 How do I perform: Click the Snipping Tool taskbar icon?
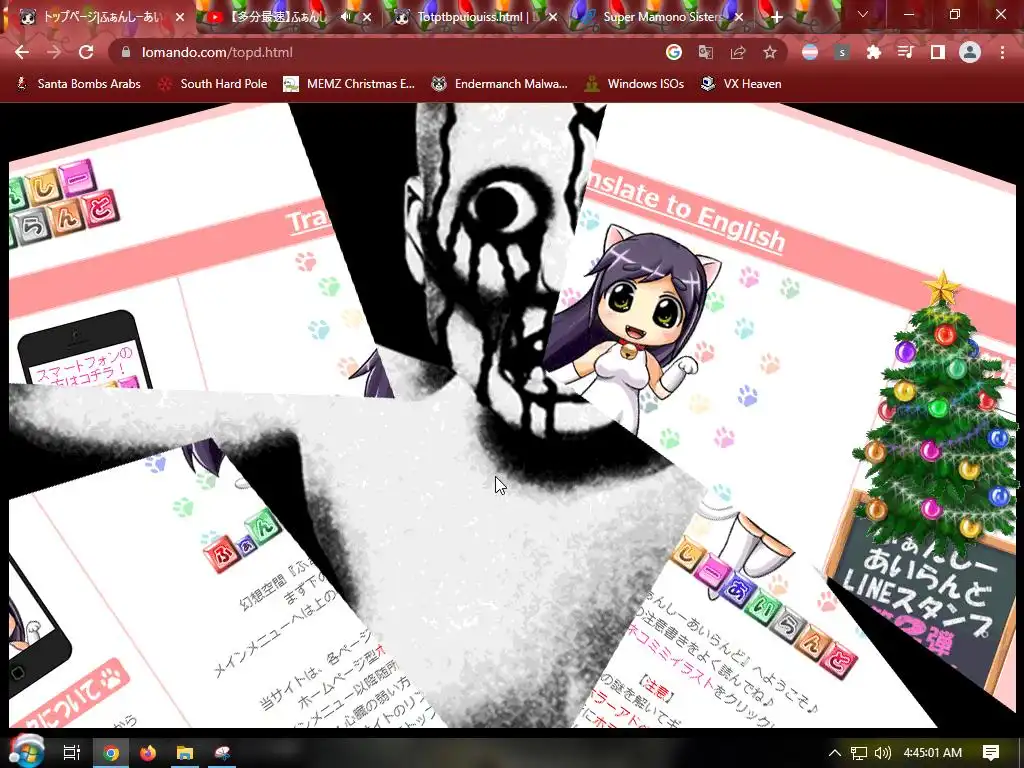223,753
